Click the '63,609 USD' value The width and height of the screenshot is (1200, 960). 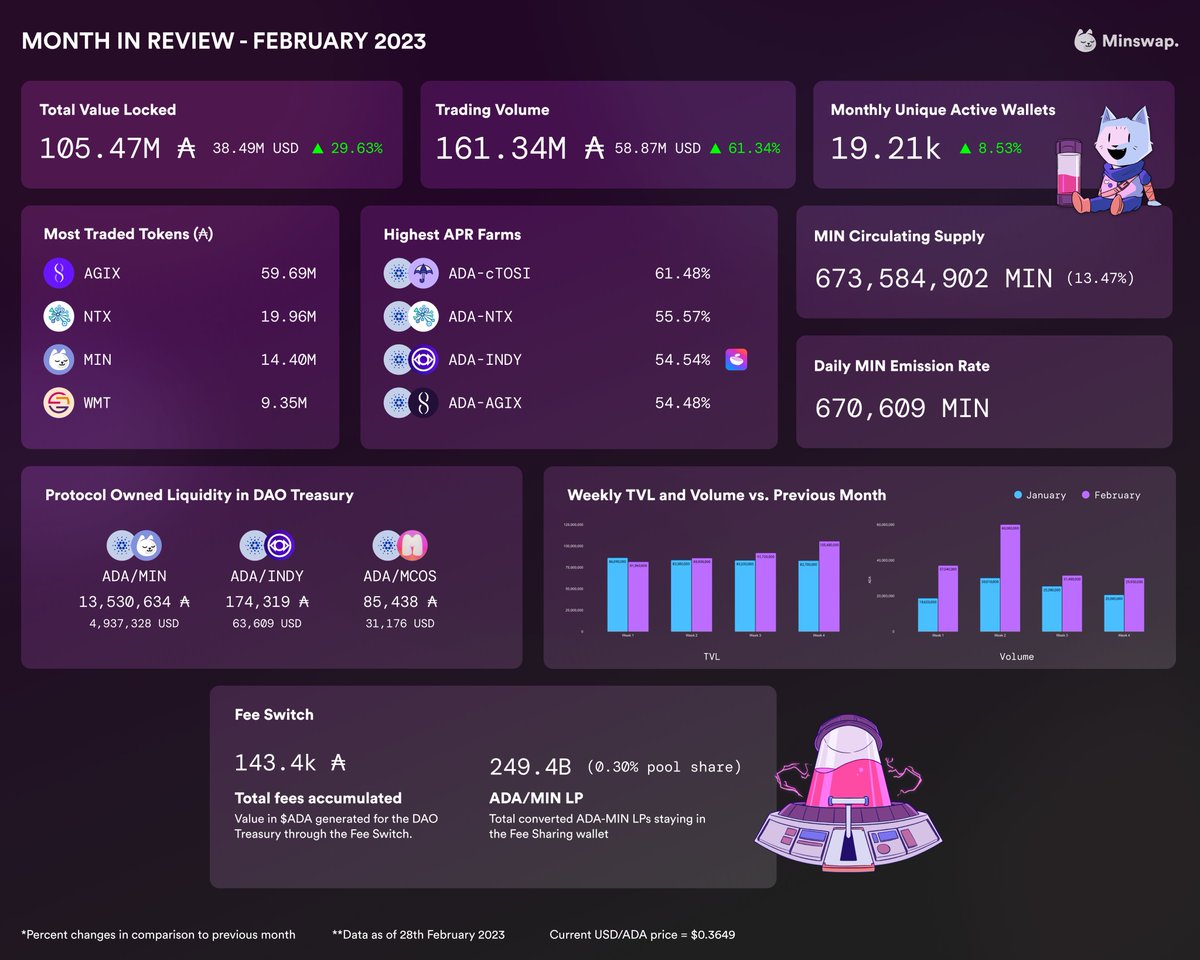click(267, 624)
